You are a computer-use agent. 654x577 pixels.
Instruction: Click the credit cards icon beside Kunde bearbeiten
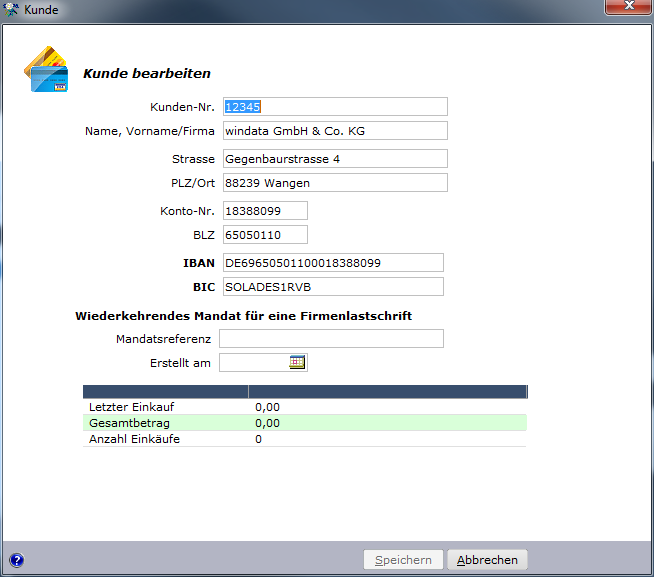[46, 69]
